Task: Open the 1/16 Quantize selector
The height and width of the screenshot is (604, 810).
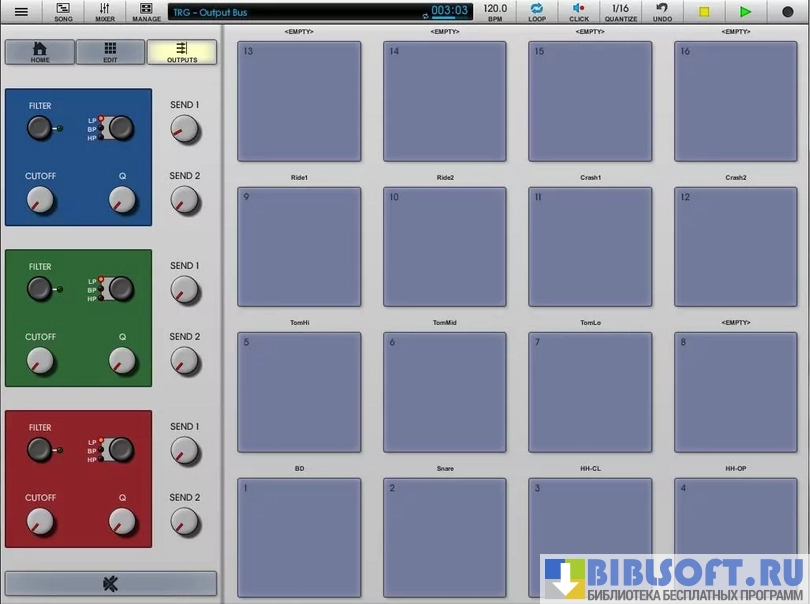Action: point(620,12)
